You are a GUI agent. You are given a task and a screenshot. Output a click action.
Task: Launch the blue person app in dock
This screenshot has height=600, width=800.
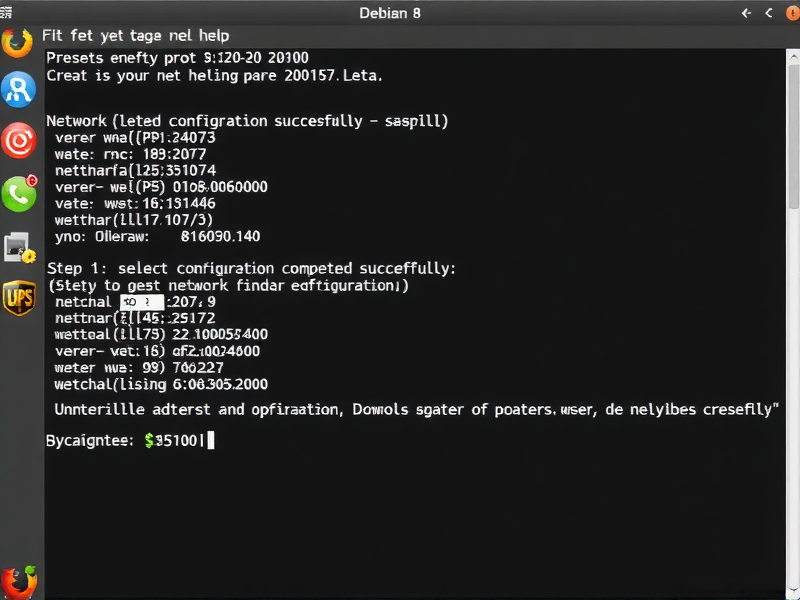pos(19,91)
